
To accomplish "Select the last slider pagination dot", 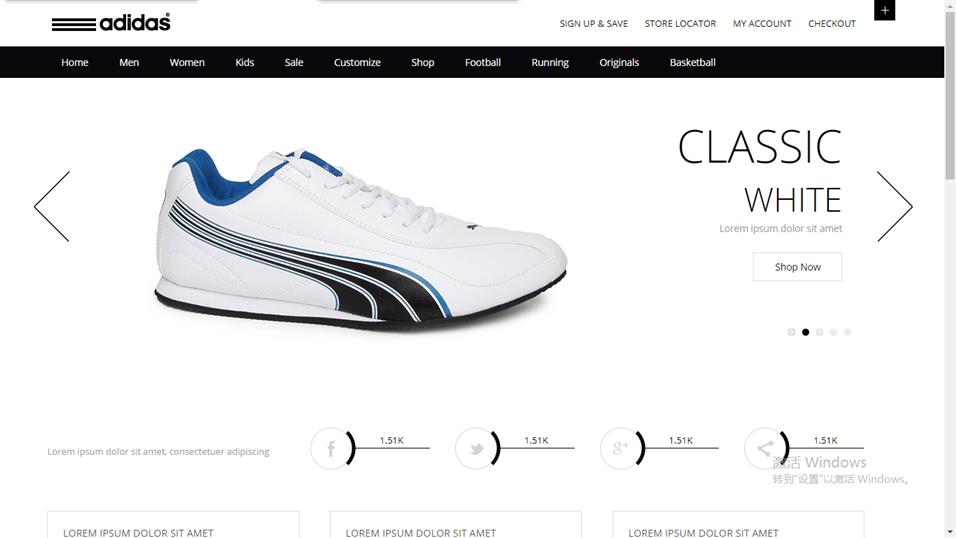I will click(x=847, y=332).
